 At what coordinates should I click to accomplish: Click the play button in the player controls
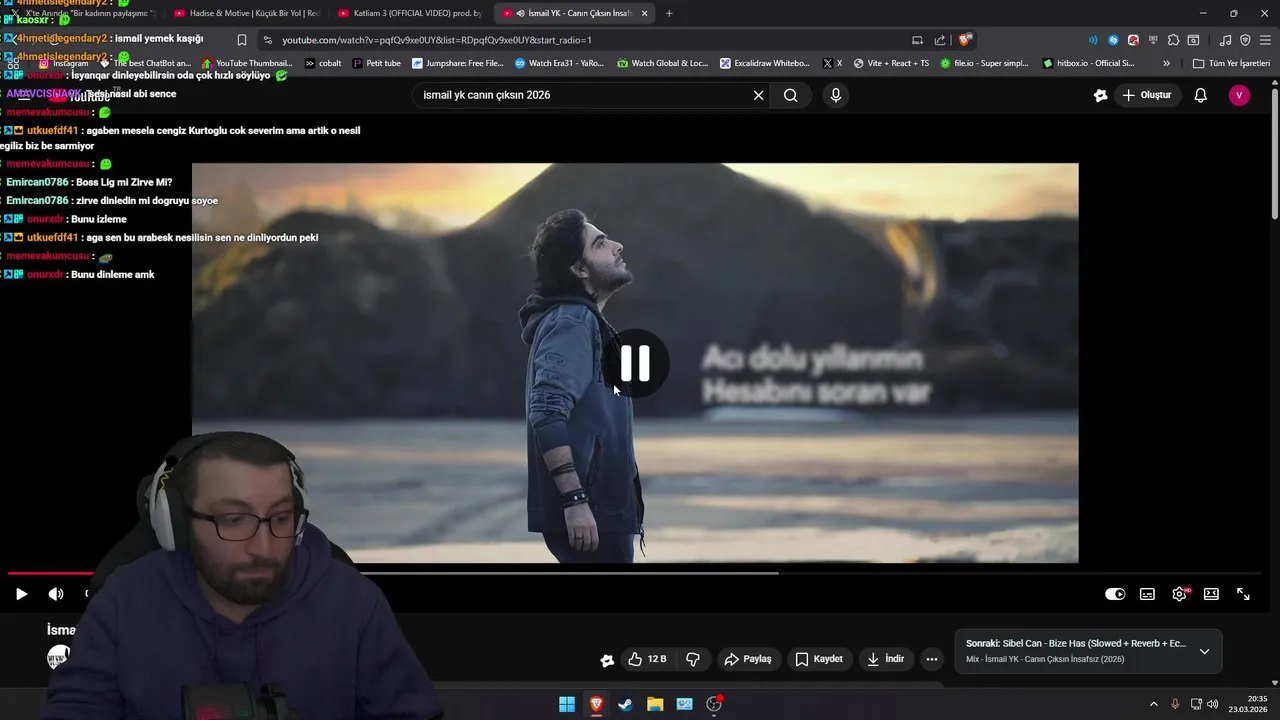[x=21, y=594]
